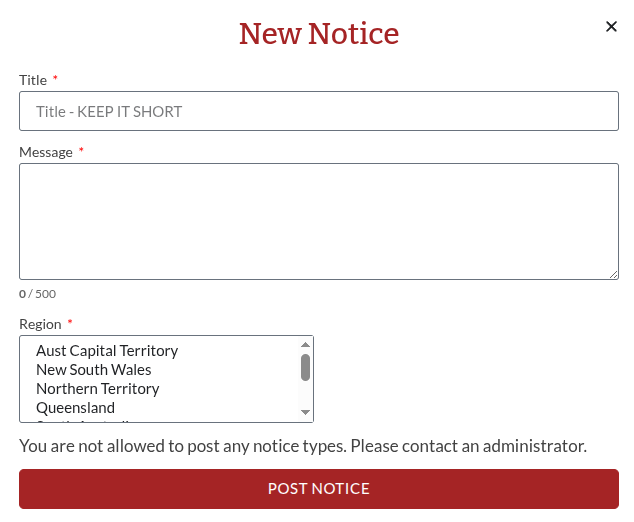
Task: Focus the Message text area
Action: [x=318, y=221]
